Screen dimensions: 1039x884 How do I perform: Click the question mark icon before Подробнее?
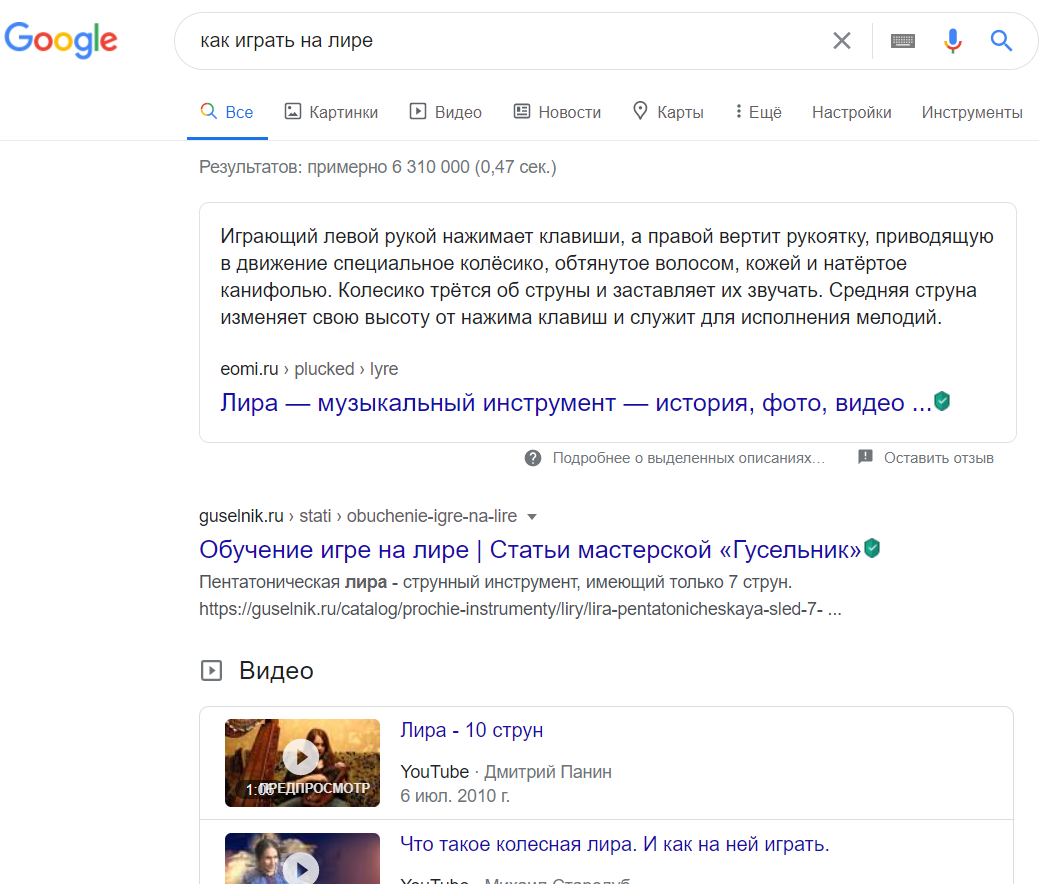pyautogui.click(x=533, y=457)
